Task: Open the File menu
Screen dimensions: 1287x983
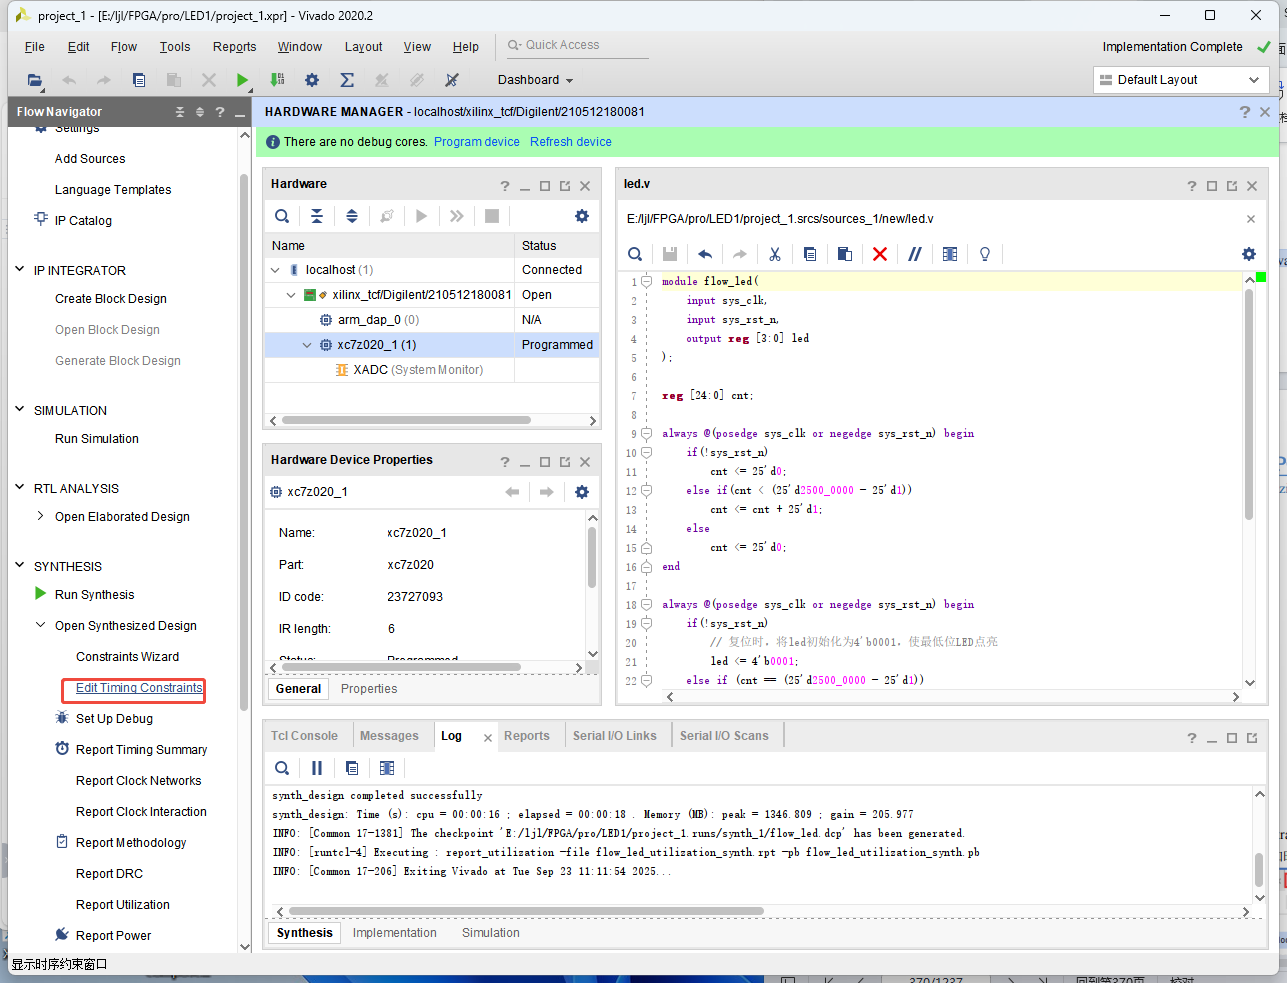Action: pyautogui.click(x=34, y=47)
